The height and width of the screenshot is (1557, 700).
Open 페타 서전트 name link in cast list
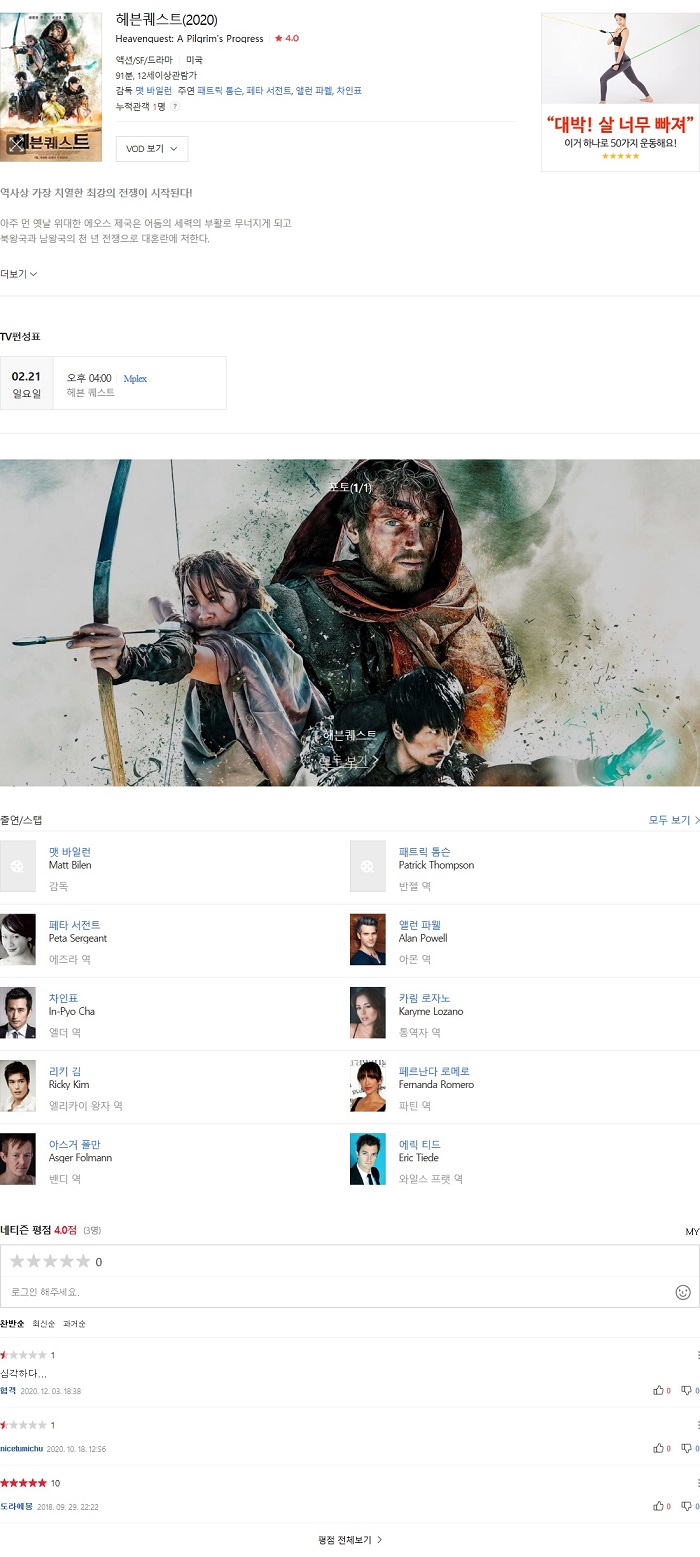click(74, 925)
